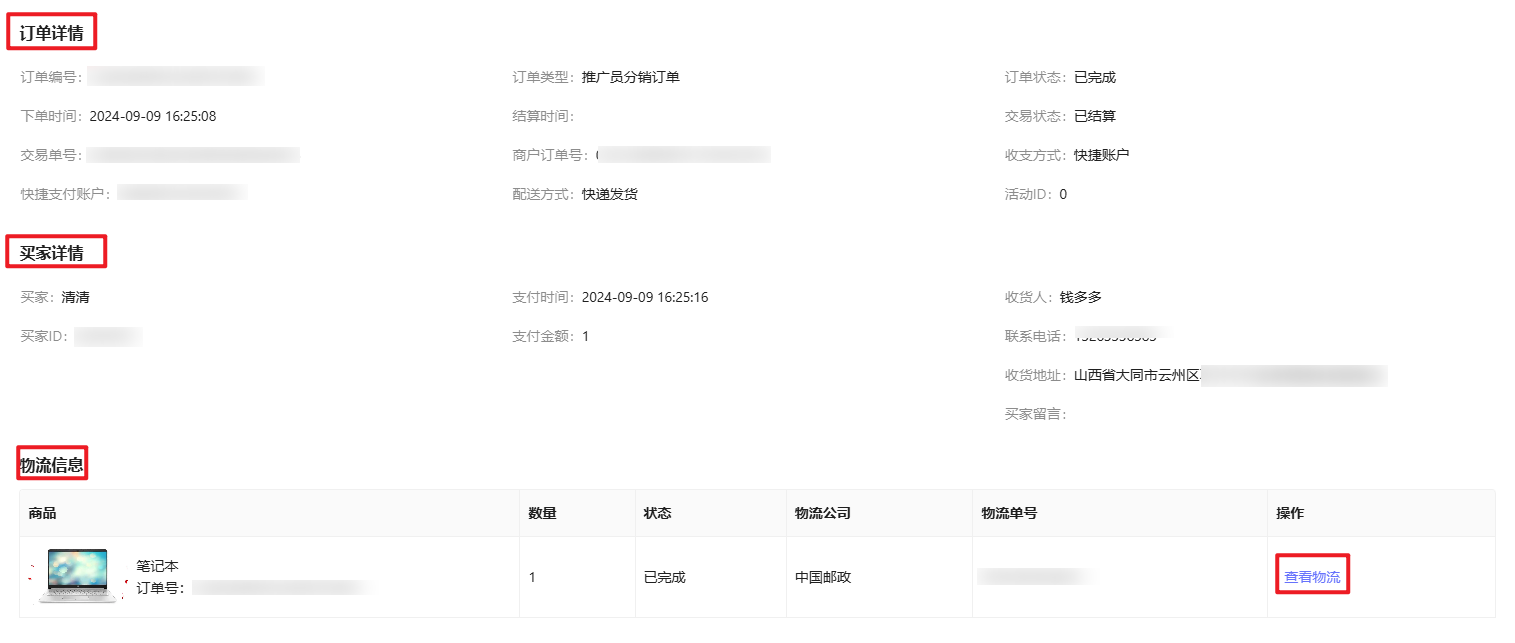This screenshot has height=643, width=1515.
Task: Click the 笔记本 product name
Action: pyautogui.click(x=157, y=566)
